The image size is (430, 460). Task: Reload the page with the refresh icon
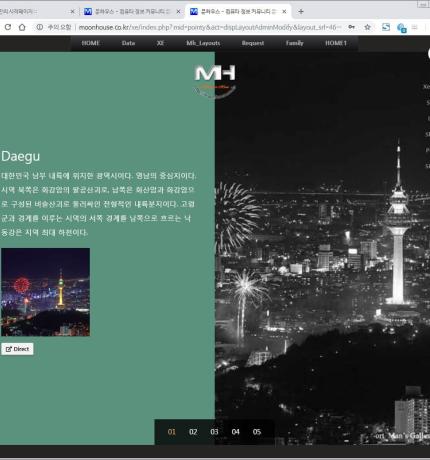8,27
